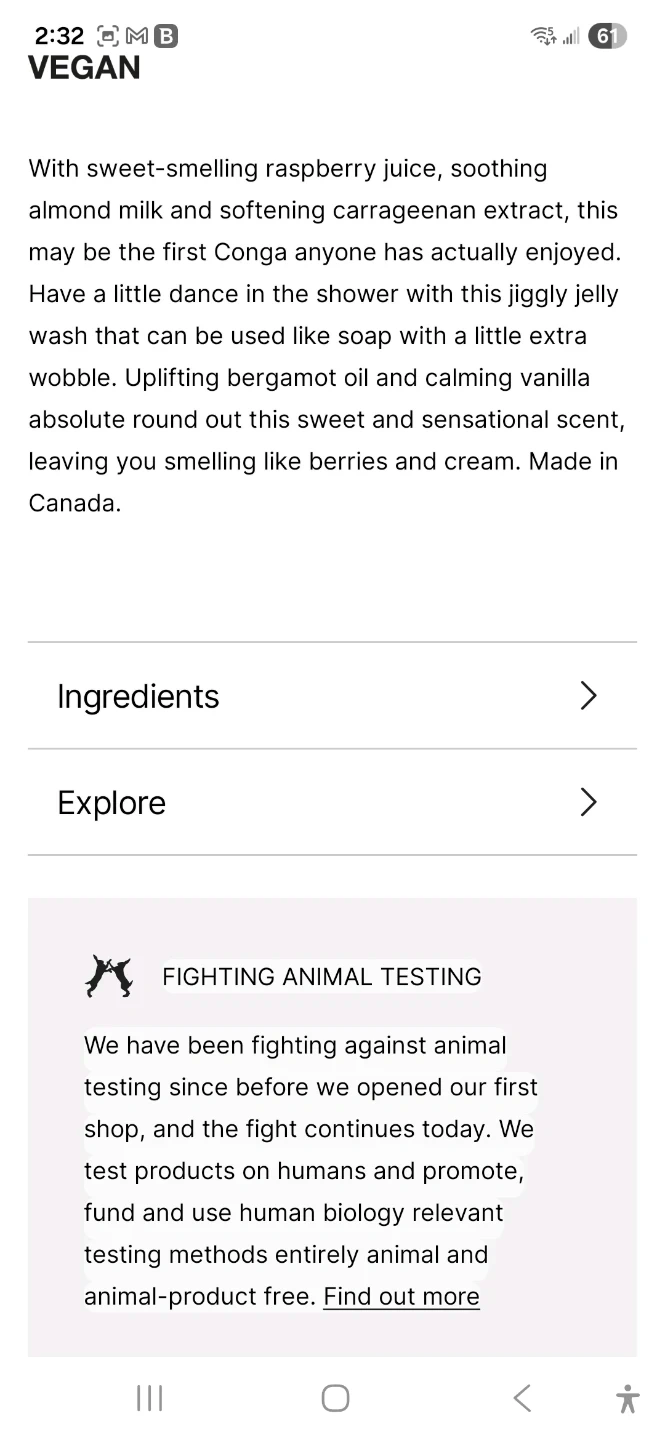The image size is (665, 1440).
Task: Open recent apps from the navigation bar
Action: (x=149, y=1398)
